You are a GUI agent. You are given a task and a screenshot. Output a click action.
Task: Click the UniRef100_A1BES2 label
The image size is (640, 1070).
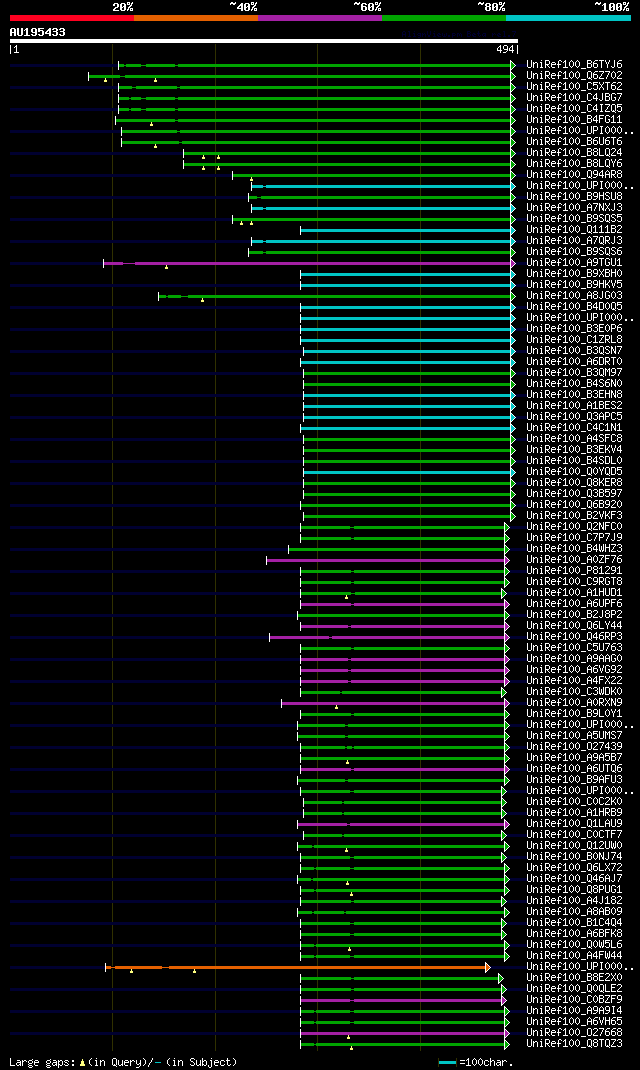click(x=574, y=405)
